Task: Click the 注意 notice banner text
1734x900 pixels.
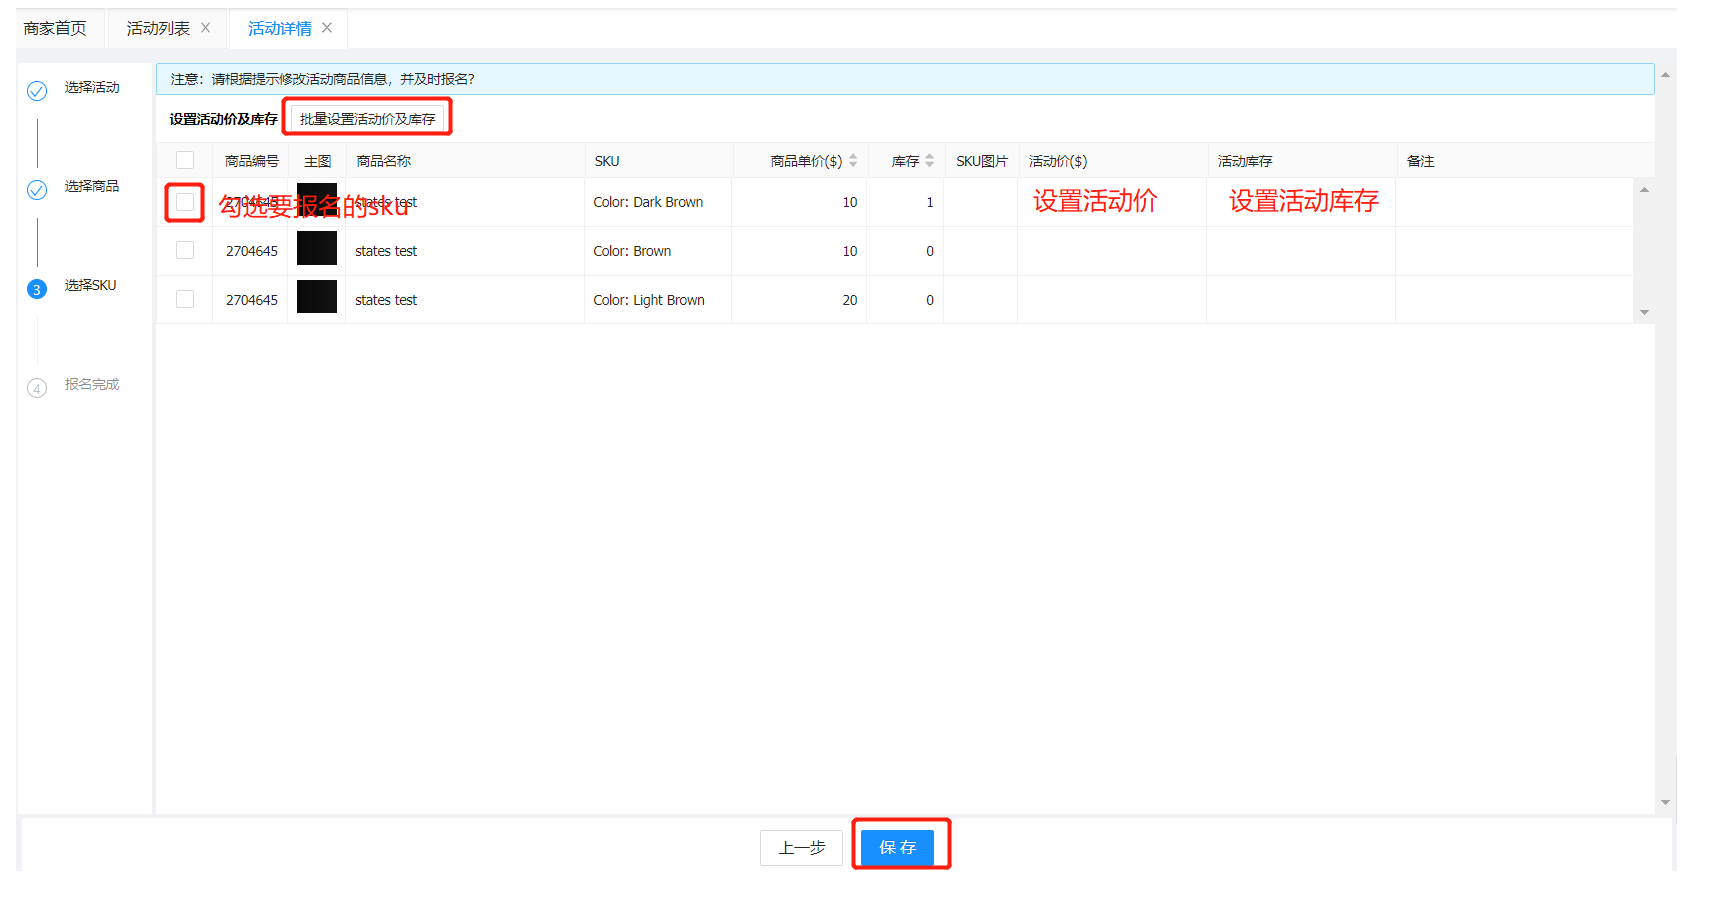Action: point(322,79)
